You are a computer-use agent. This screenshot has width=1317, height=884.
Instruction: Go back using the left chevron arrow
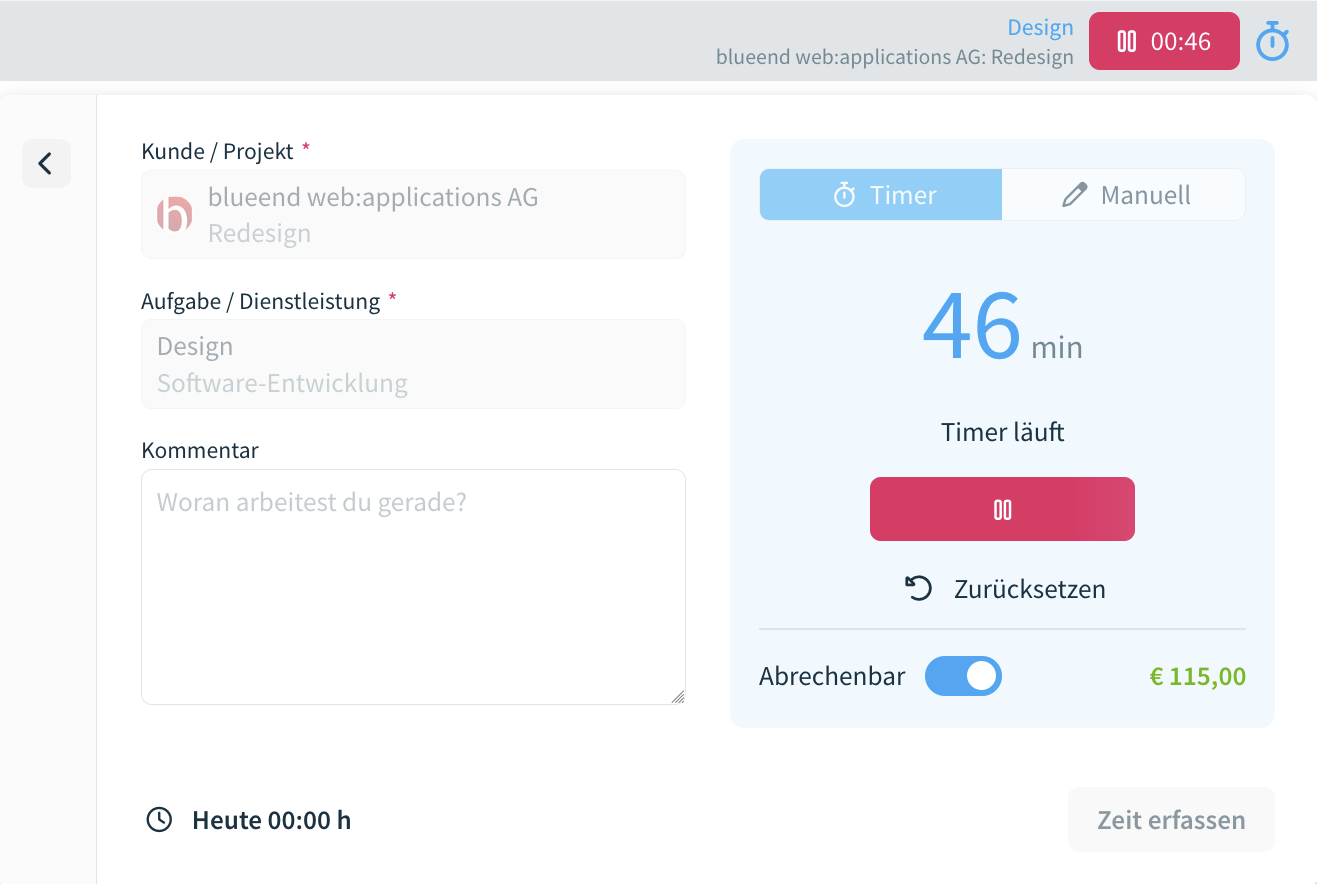[x=46, y=163]
